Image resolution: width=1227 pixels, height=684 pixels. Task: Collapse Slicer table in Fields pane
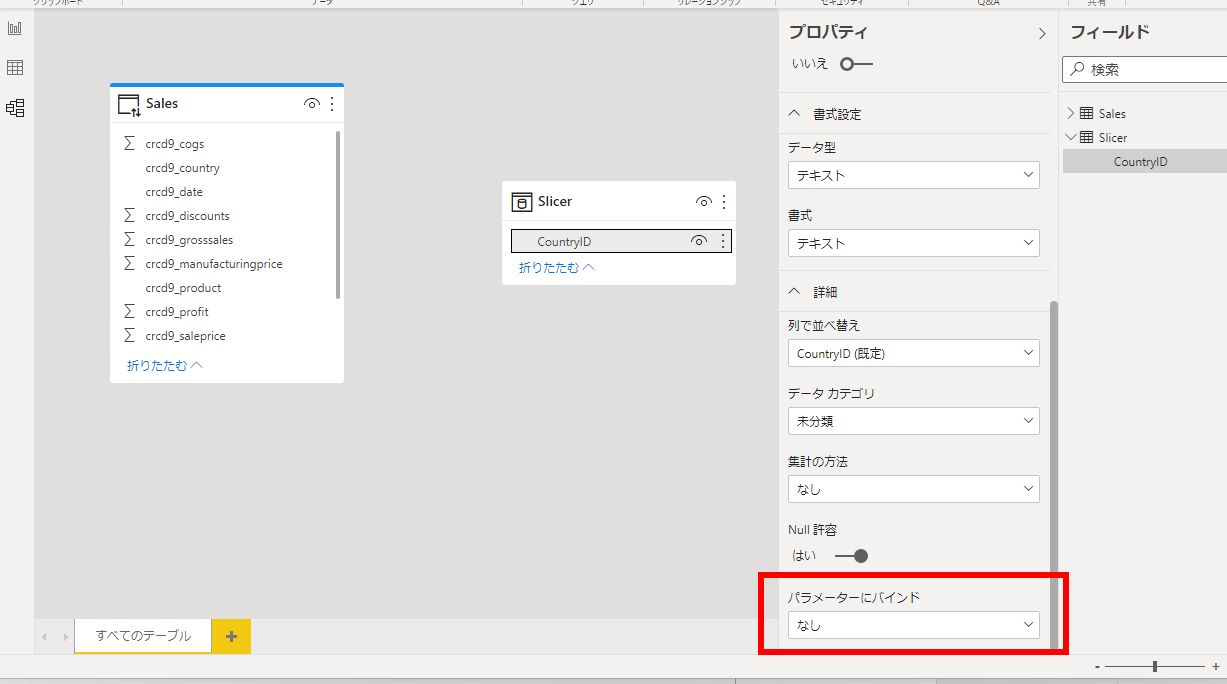[x=1071, y=137]
